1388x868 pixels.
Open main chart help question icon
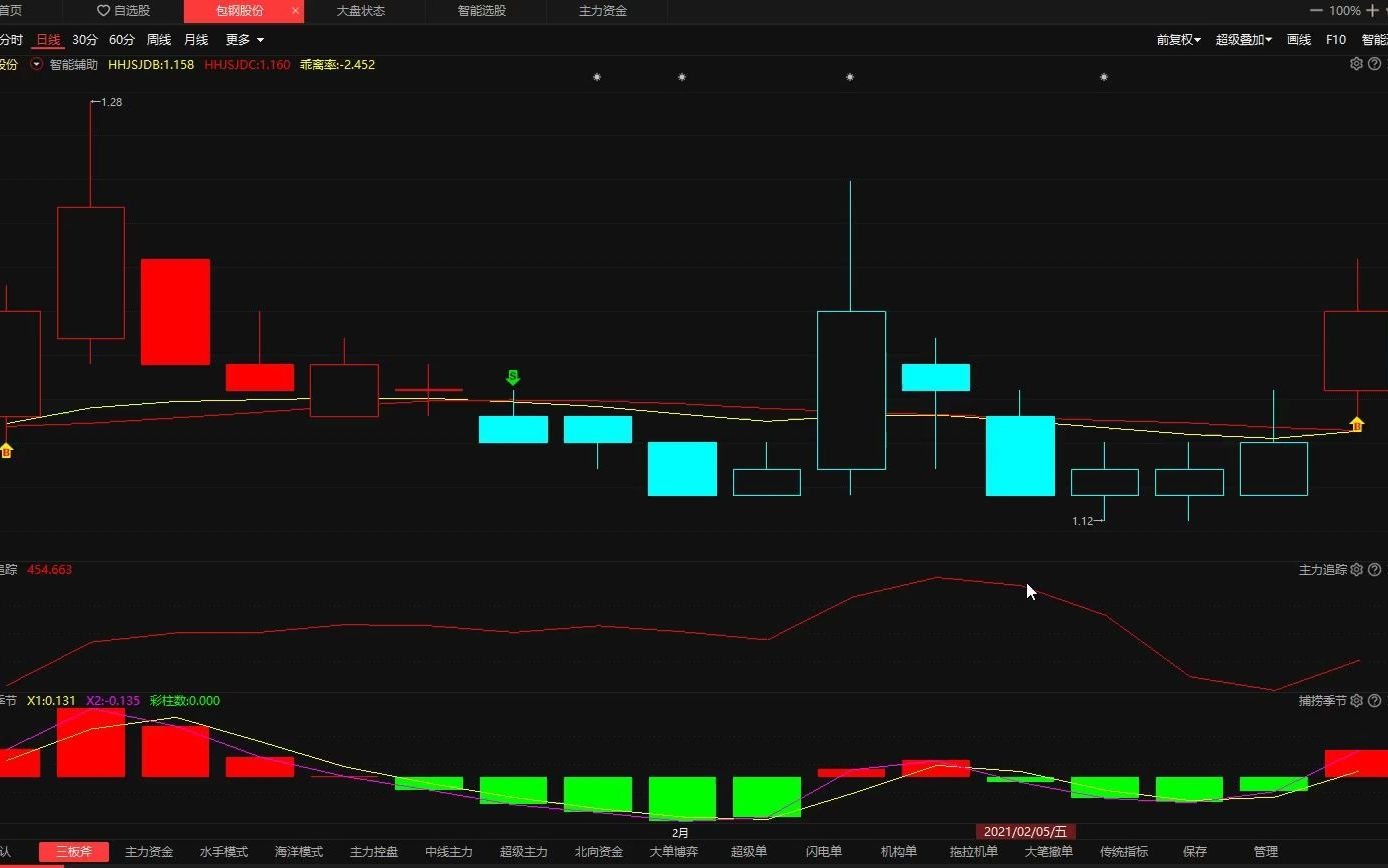[x=1375, y=63]
